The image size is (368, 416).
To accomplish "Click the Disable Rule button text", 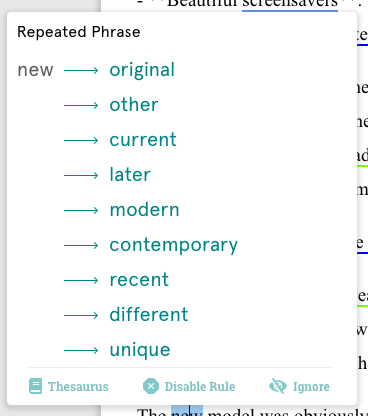I will coord(200,386).
